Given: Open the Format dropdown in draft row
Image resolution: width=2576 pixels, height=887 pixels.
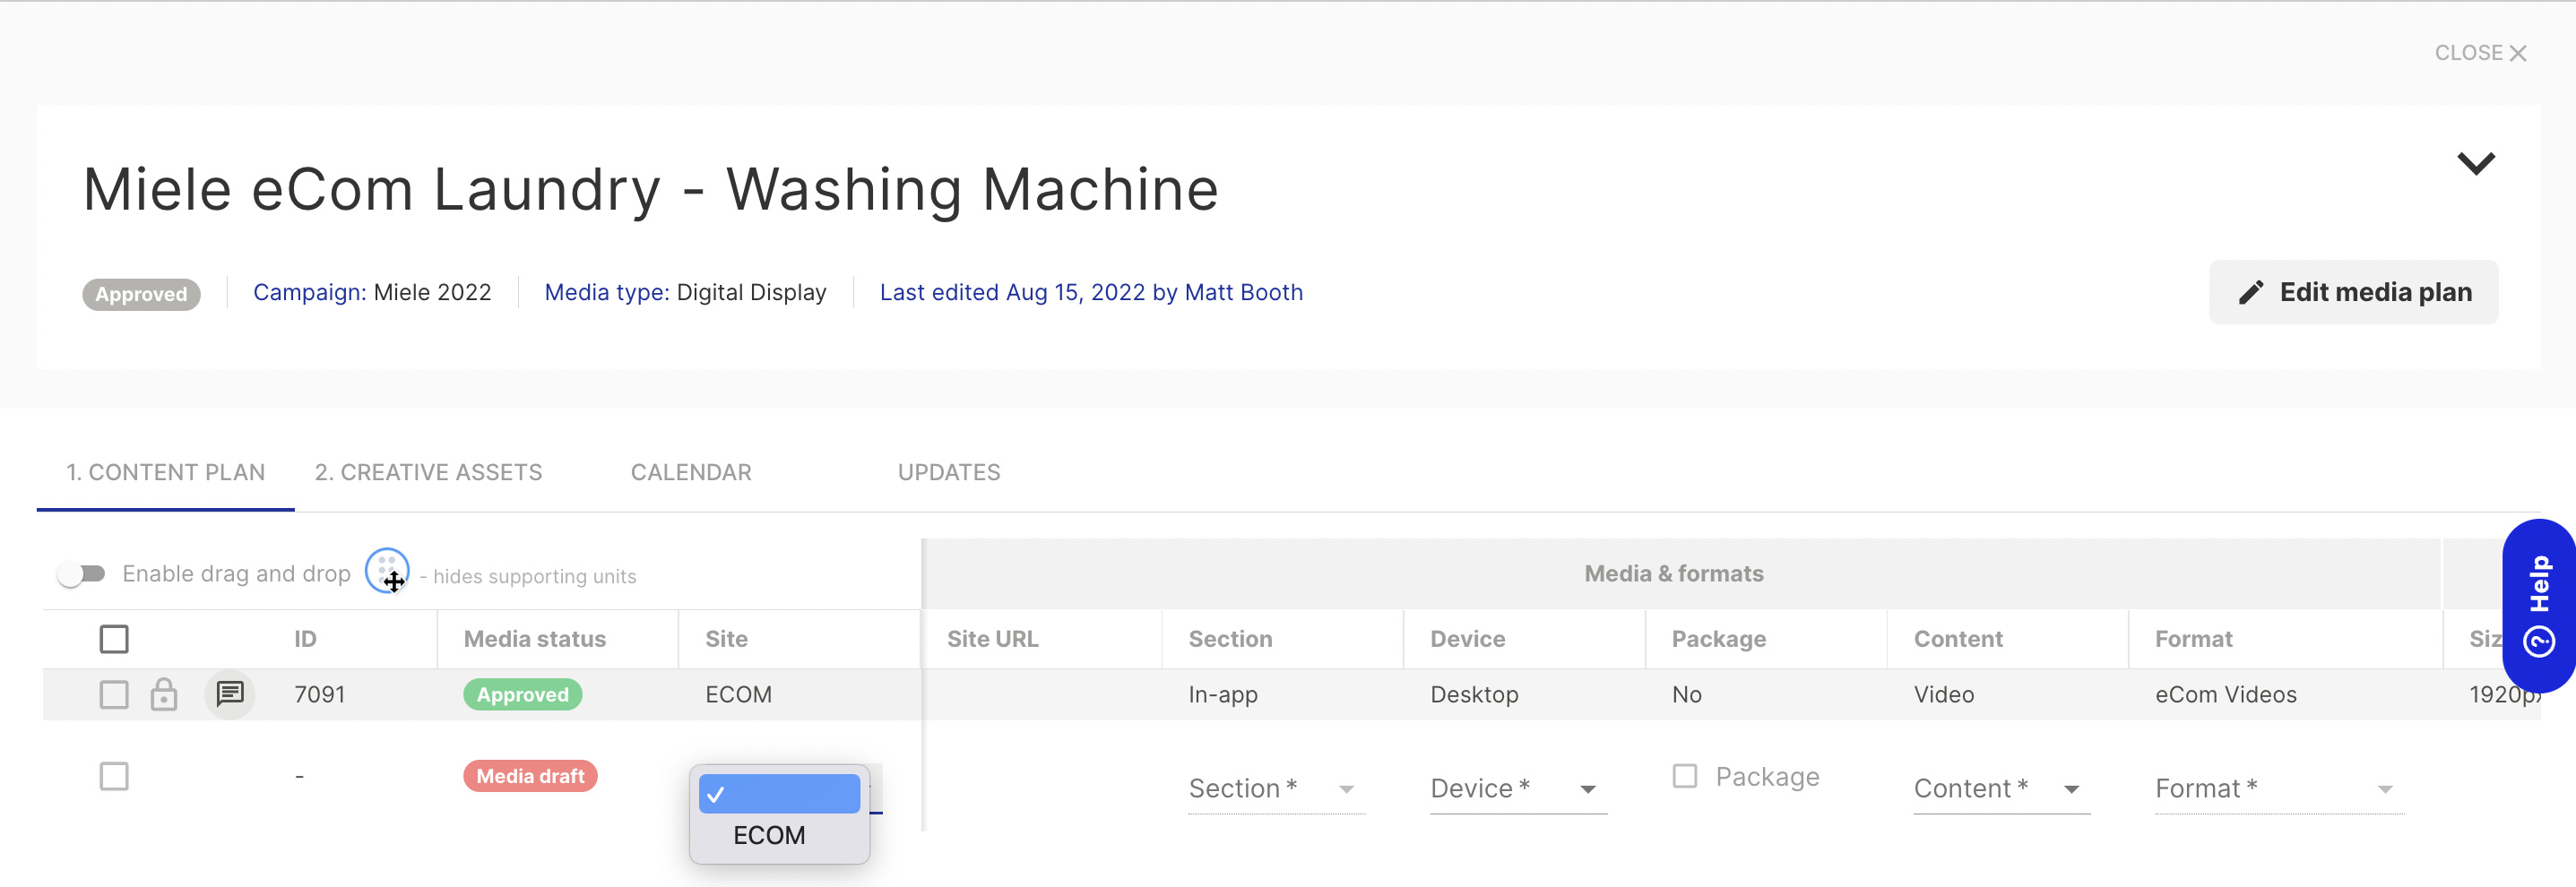Looking at the screenshot, I should coord(2279,789).
